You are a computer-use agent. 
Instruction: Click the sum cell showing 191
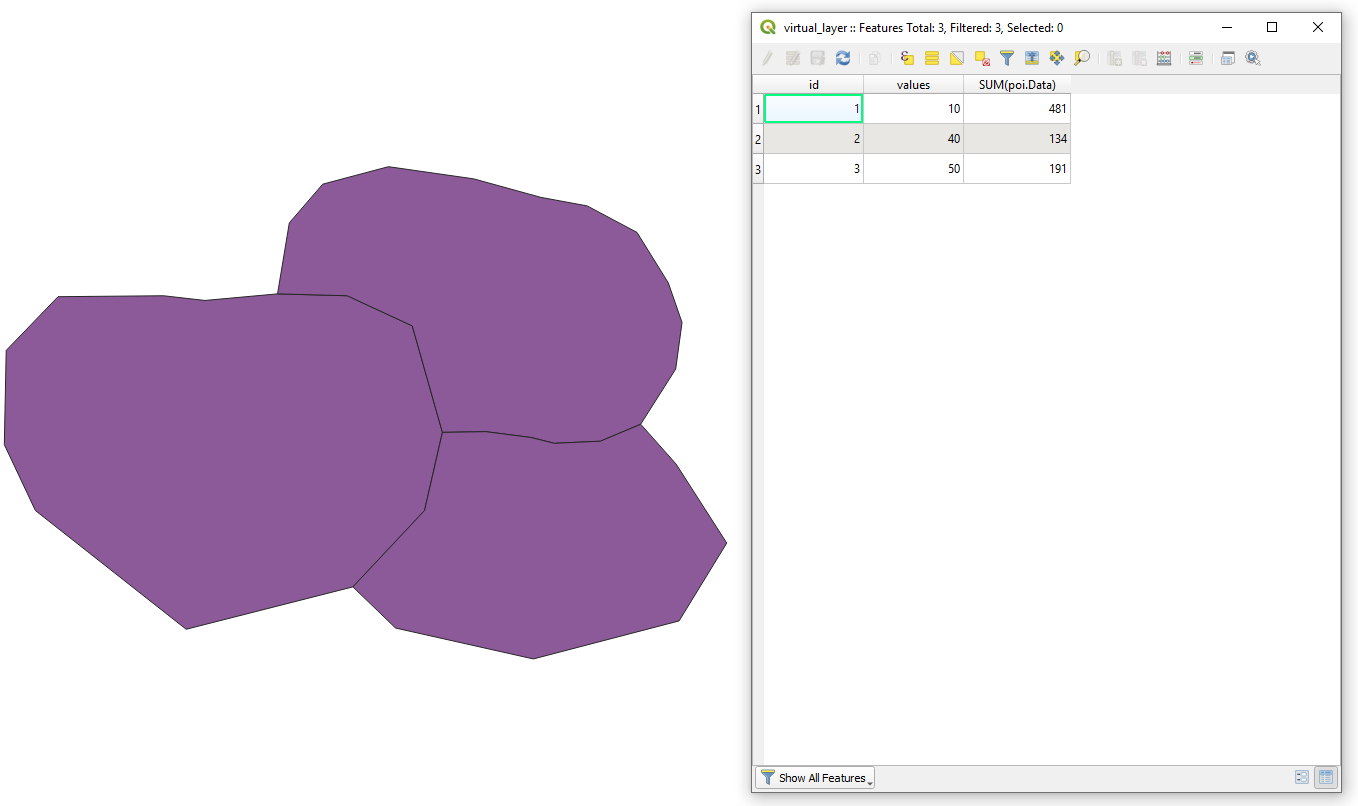[1017, 169]
